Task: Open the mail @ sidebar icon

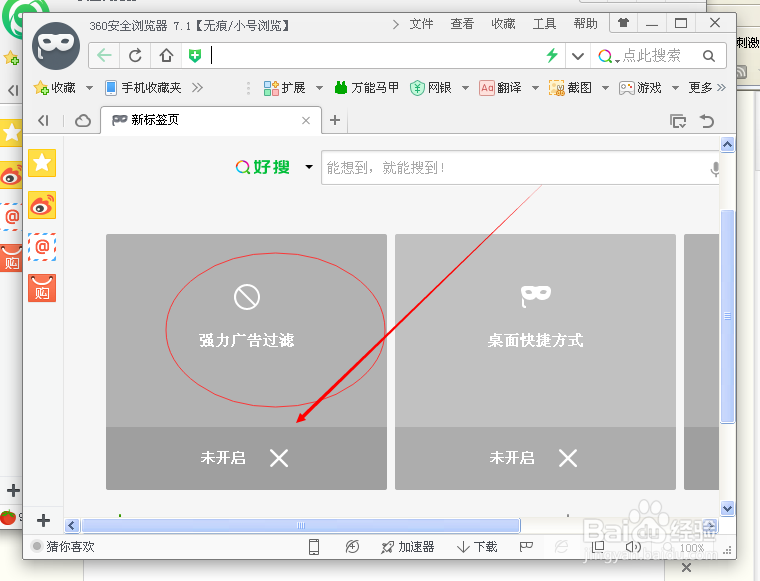Action: 42,247
